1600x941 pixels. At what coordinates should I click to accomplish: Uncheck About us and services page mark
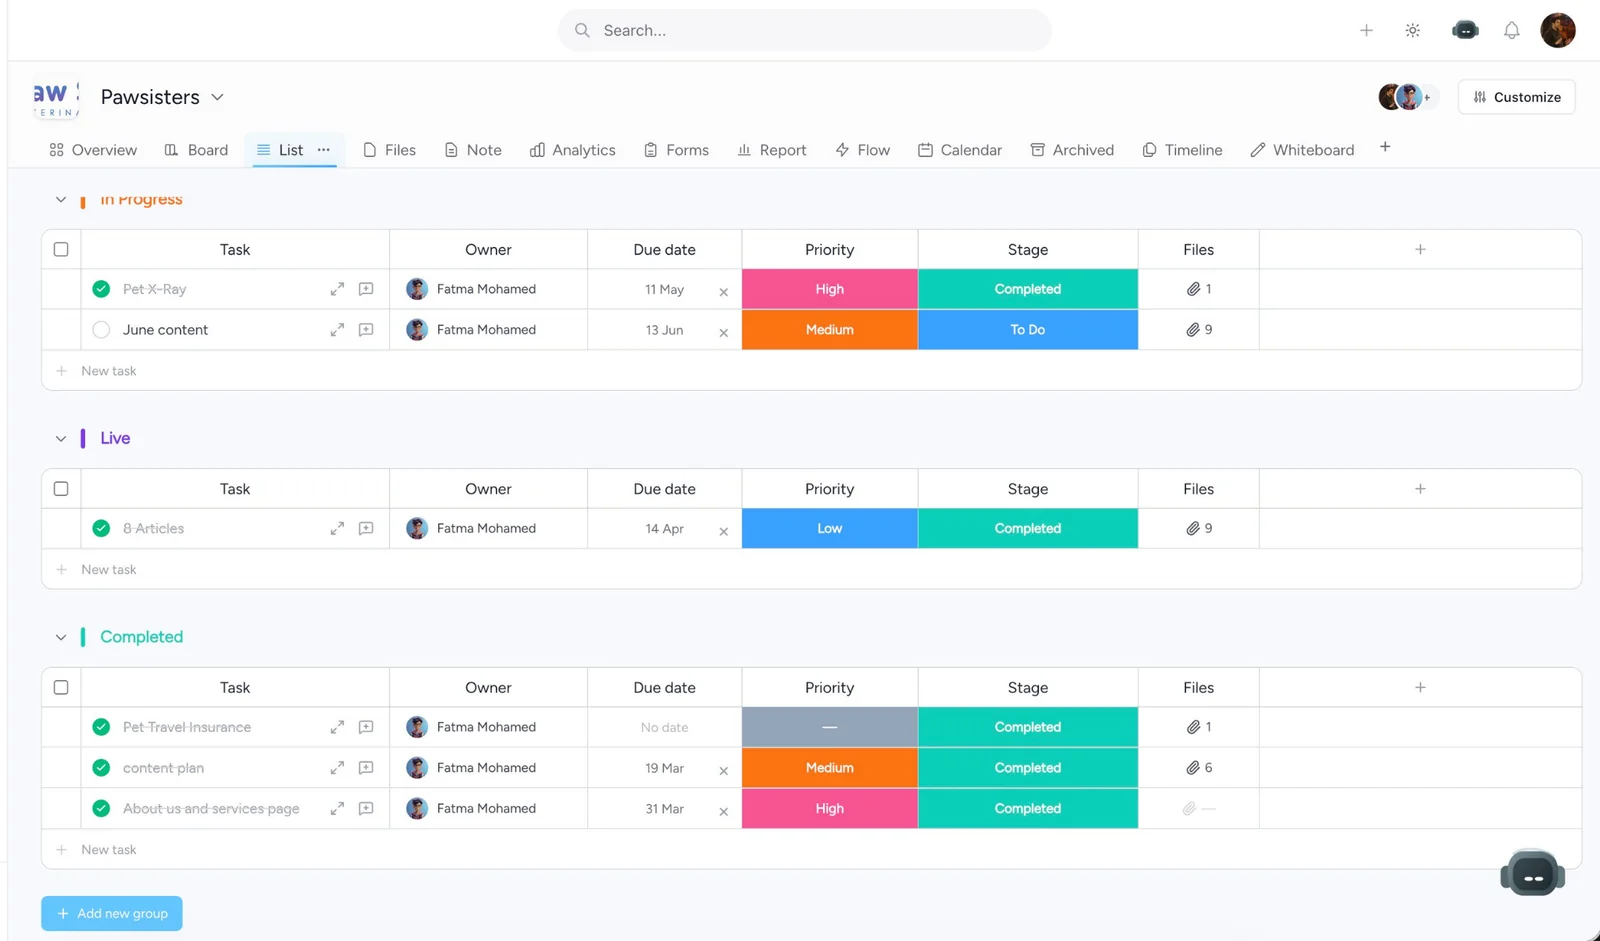point(101,808)
